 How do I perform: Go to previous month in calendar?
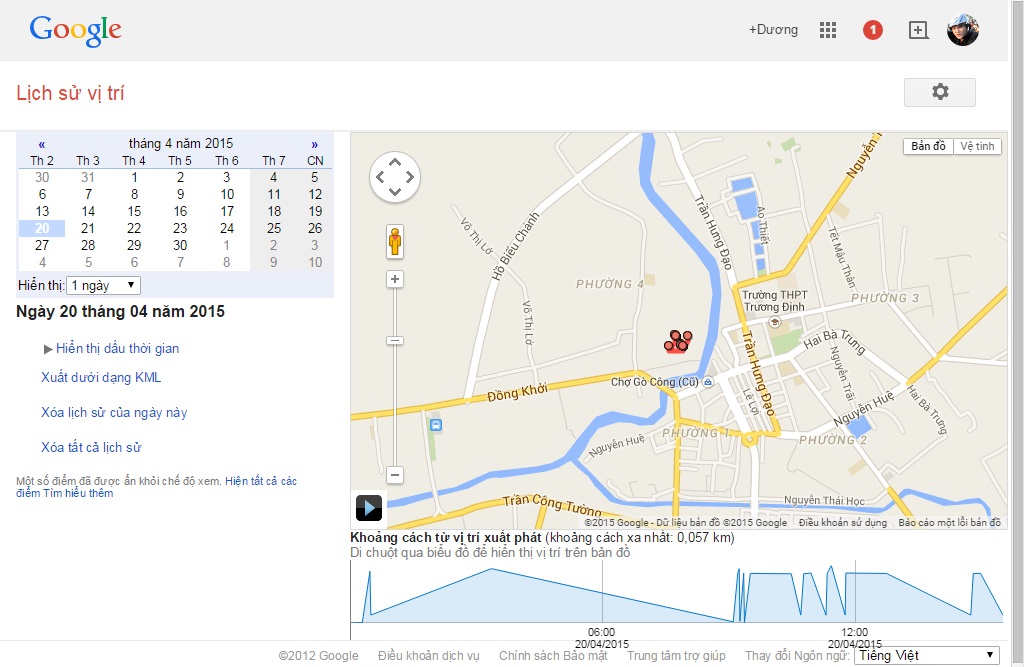(42, 144)
